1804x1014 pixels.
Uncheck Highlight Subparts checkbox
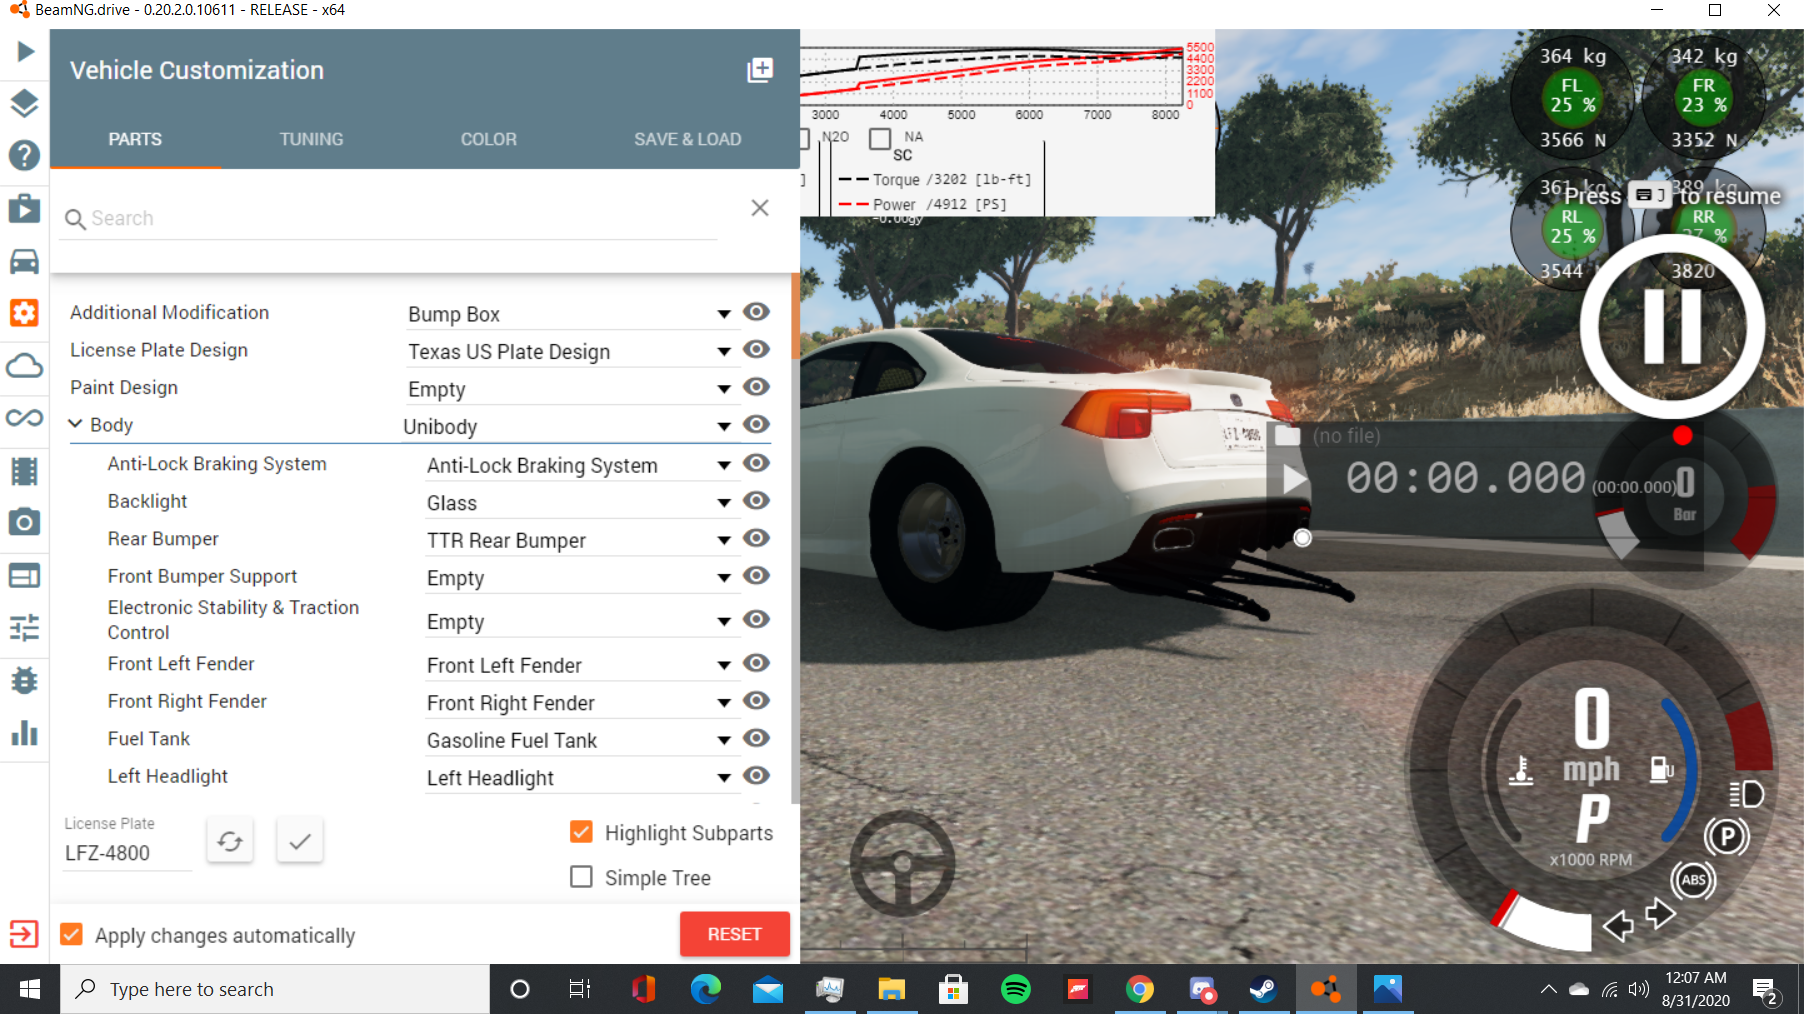[581, 832]
